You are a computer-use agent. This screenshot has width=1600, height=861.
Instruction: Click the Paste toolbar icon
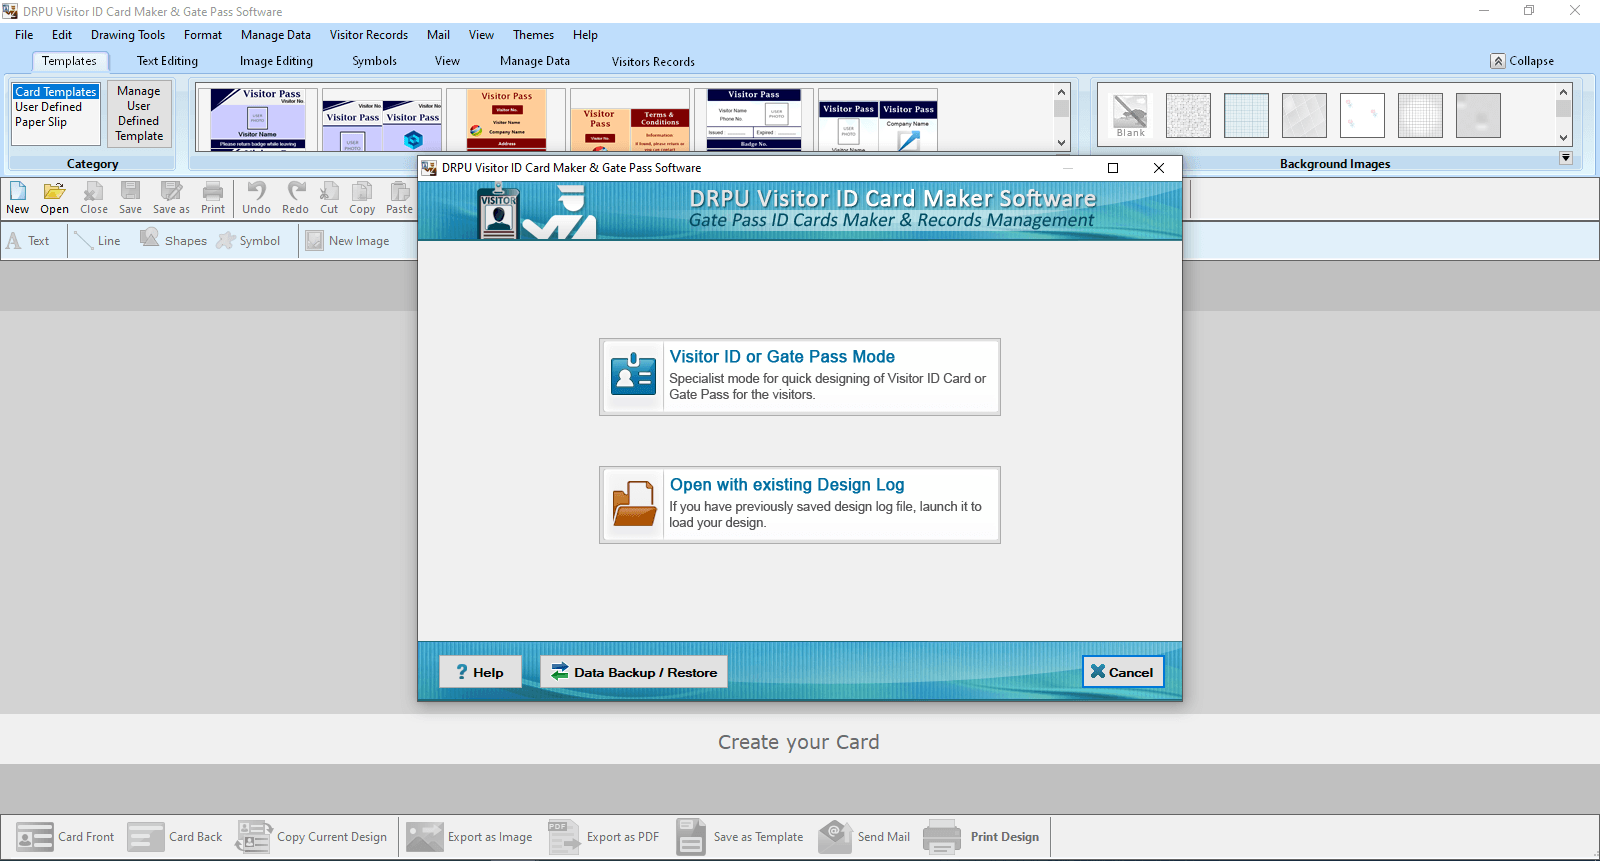(399, 197)
